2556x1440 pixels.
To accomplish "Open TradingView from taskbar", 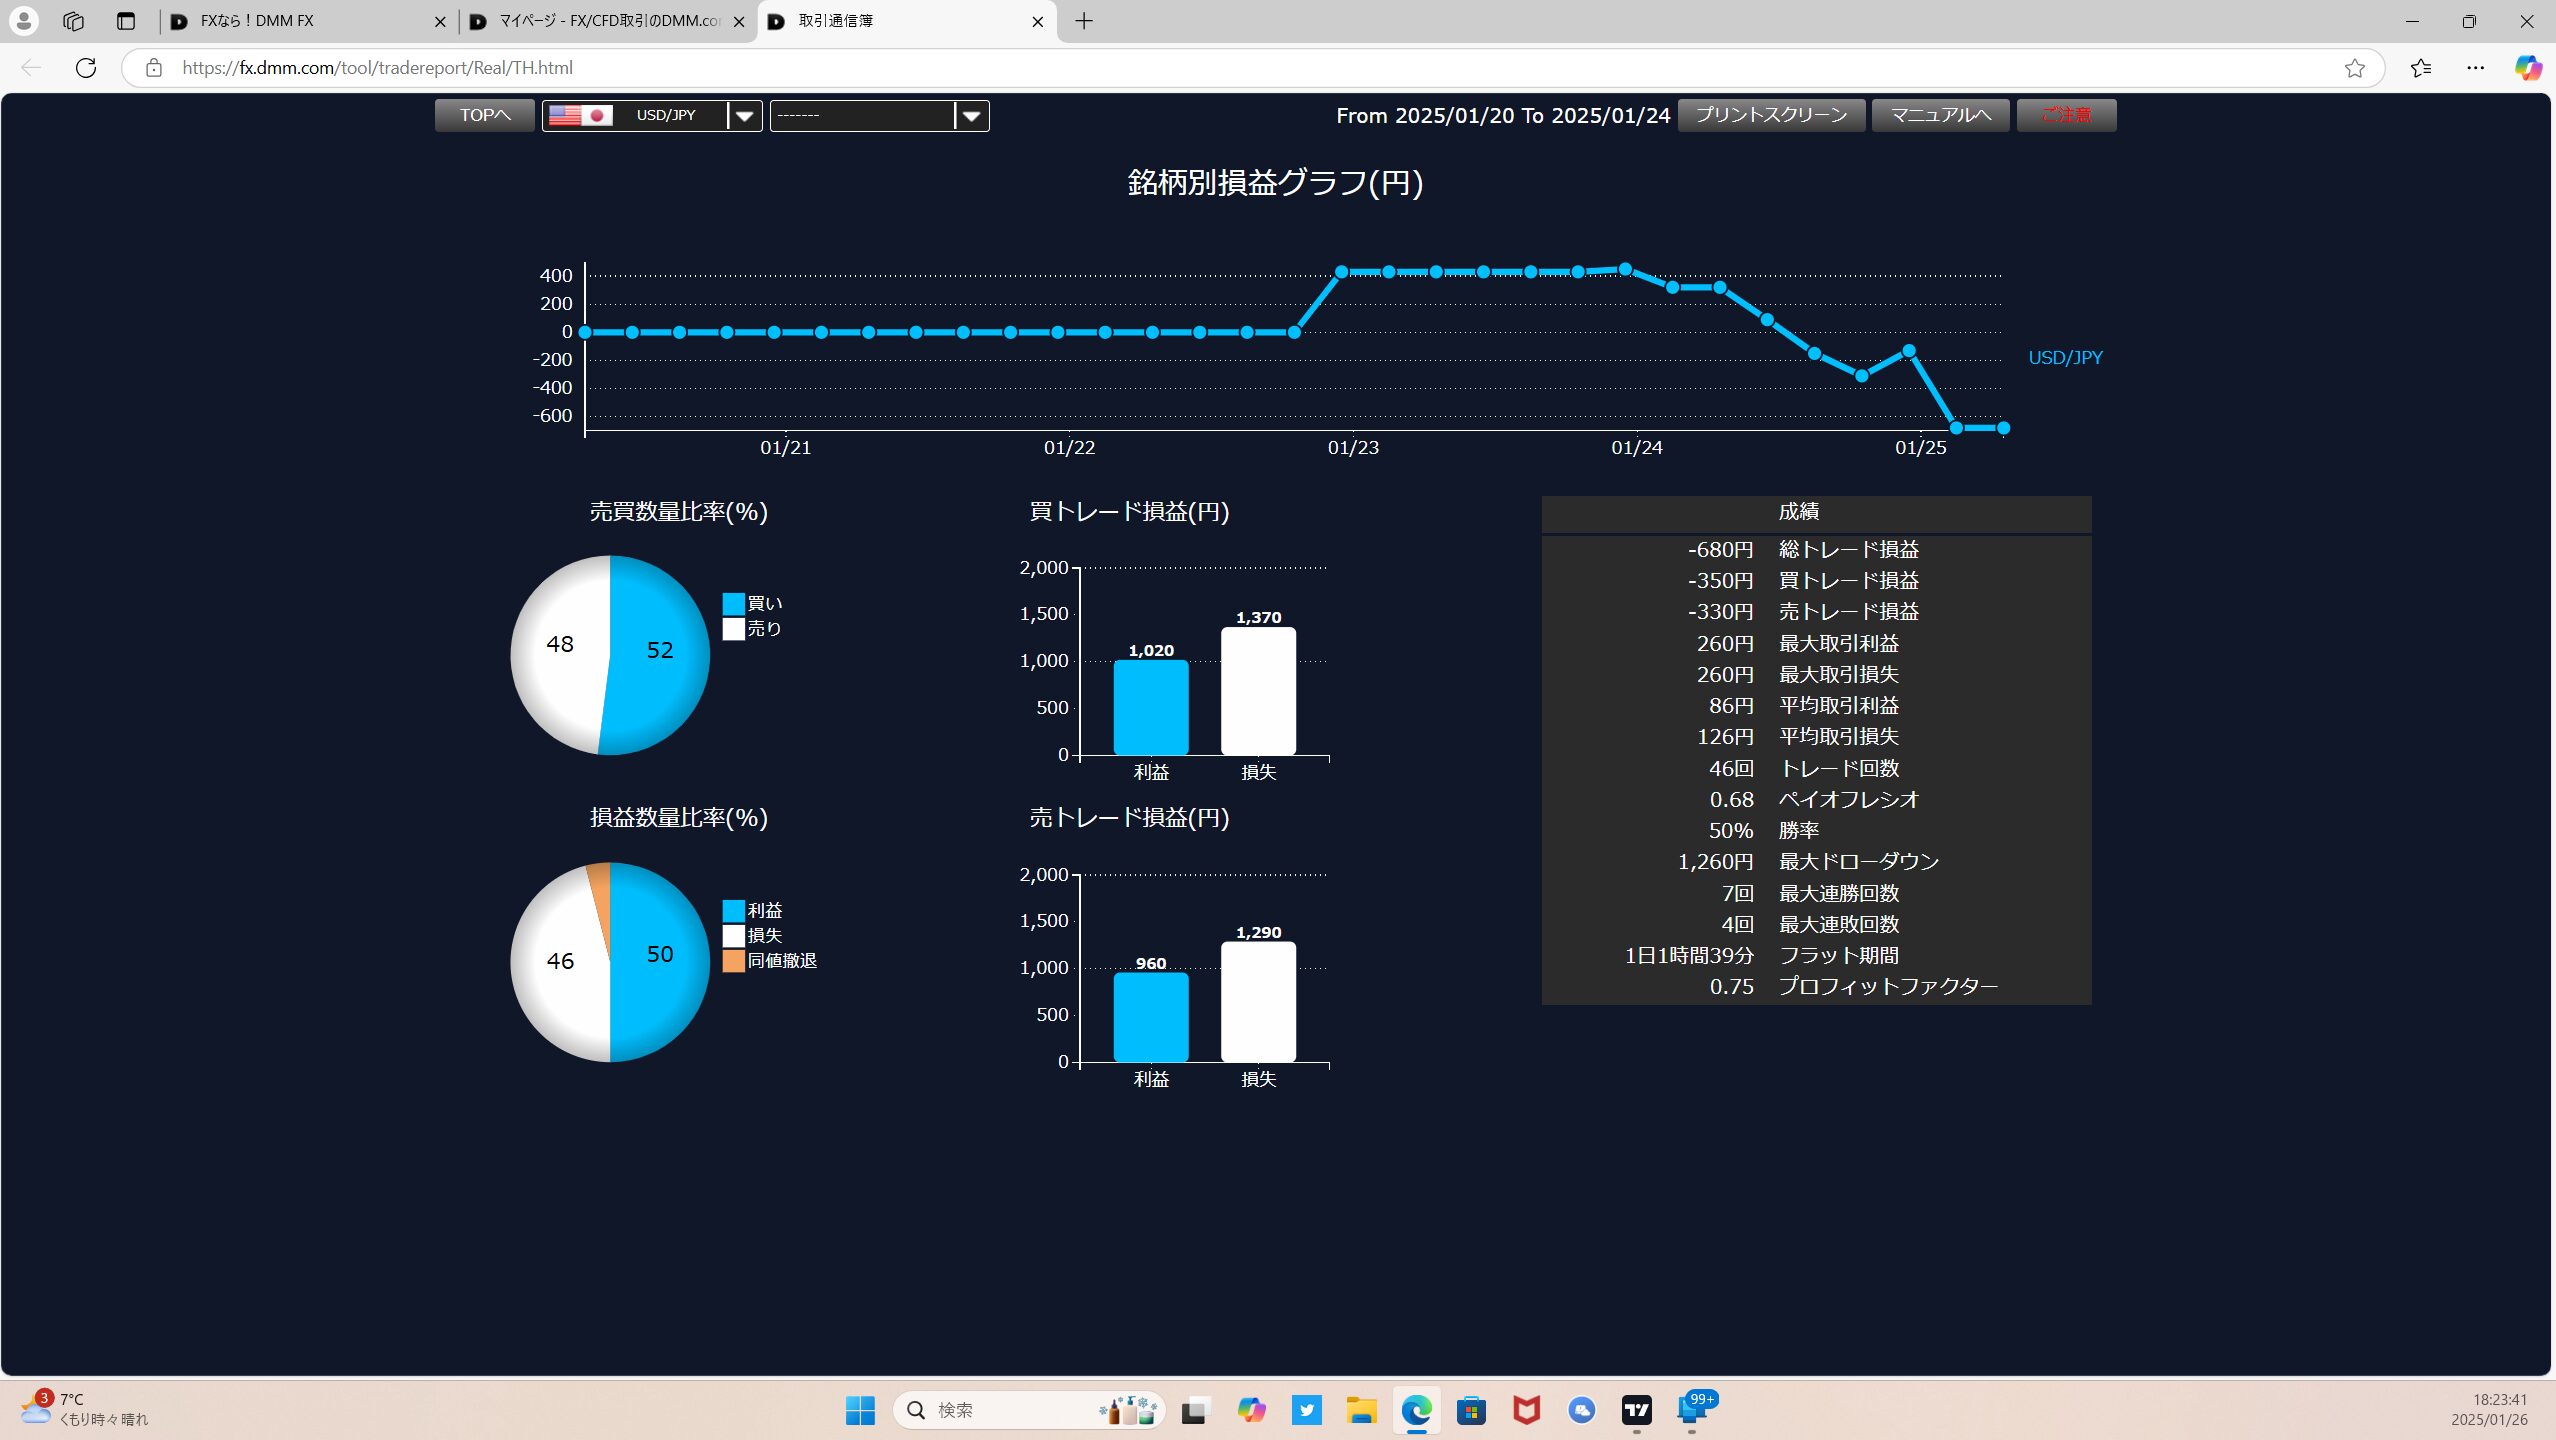I will pyautogui.click(x=1636, y=1410).
